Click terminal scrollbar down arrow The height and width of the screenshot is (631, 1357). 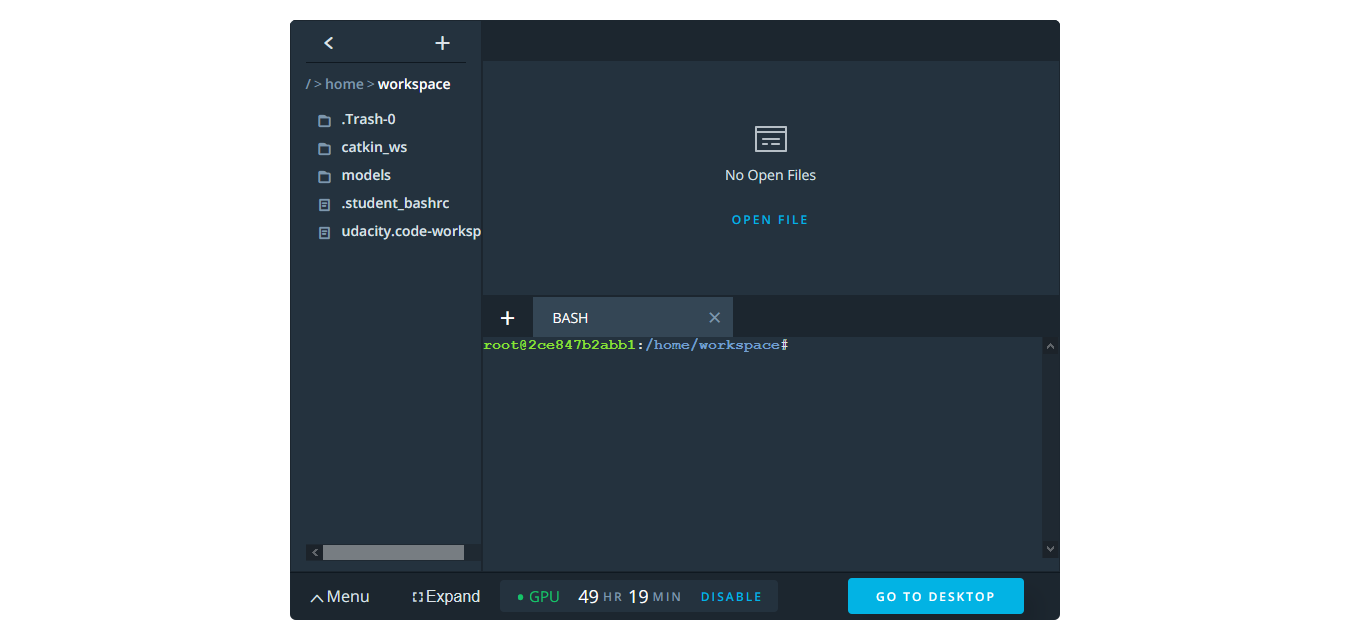pyautogui.click(x=1050, y=548)
